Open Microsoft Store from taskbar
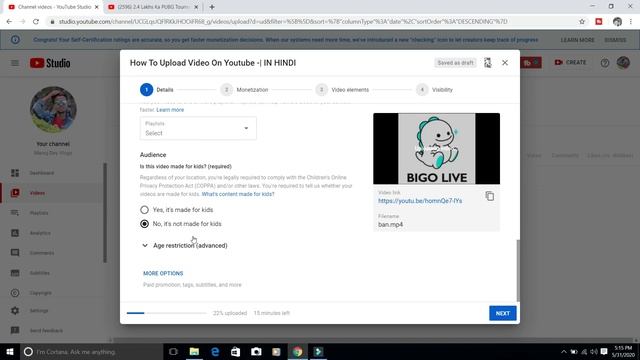This screenshot has height=360, width=640. 236,351
